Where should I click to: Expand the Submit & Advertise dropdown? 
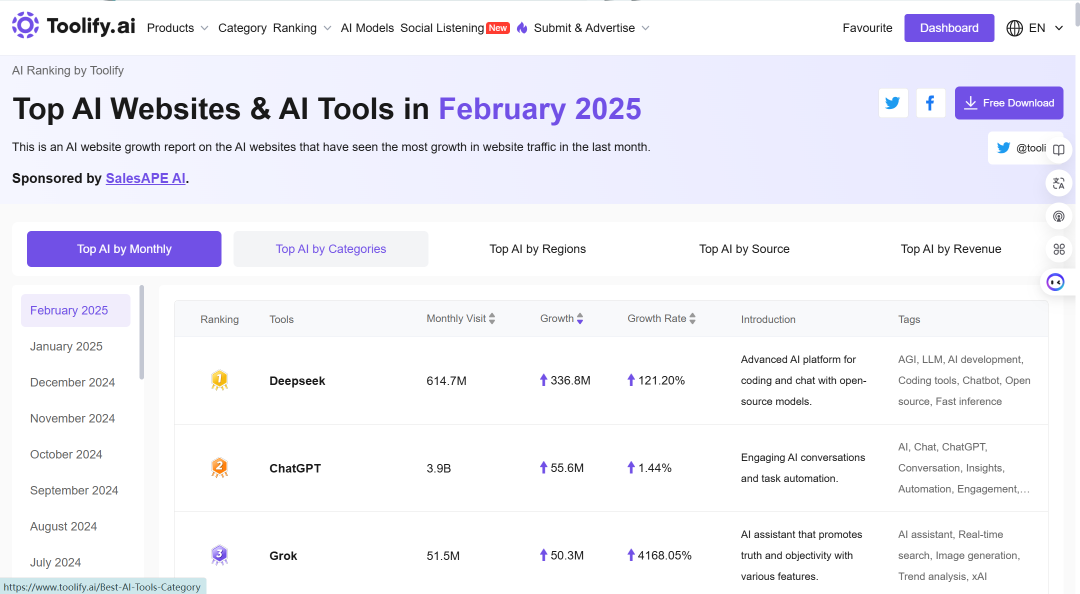pos(592,28)
